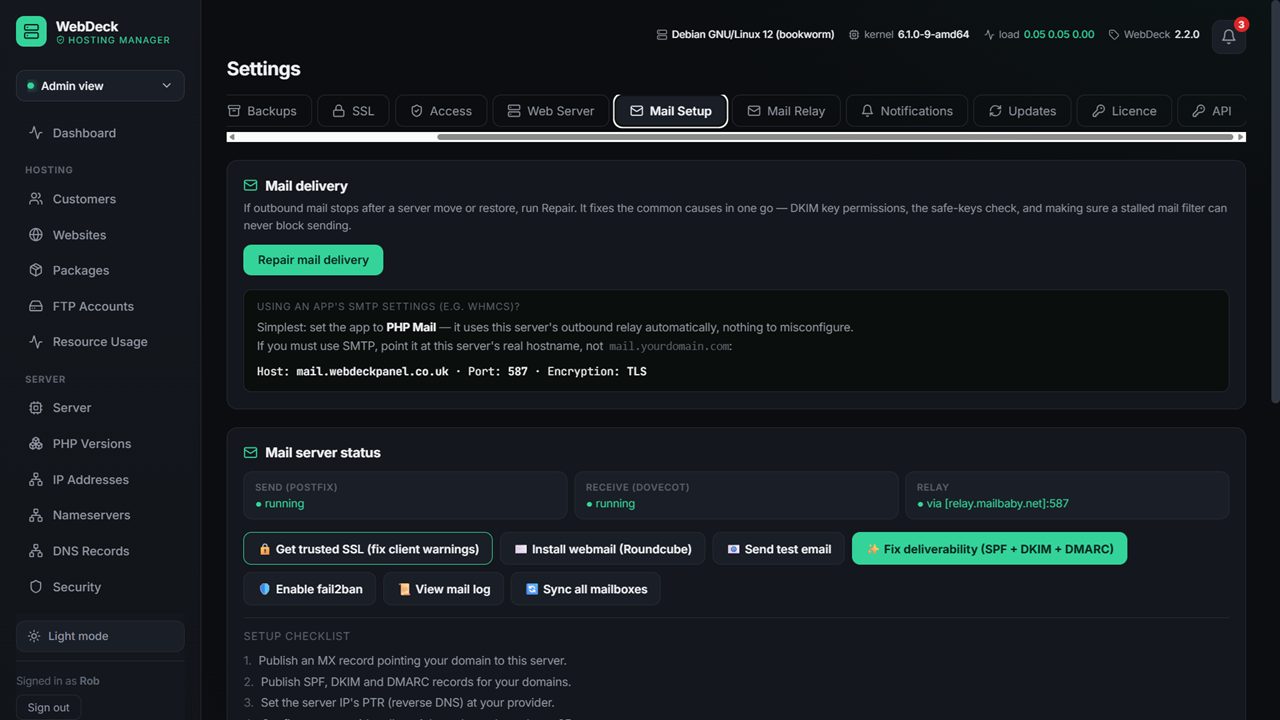Click the key icon on Licence tab
This screenshot has height=720, width=1280.
click(x=1098, y=111)
